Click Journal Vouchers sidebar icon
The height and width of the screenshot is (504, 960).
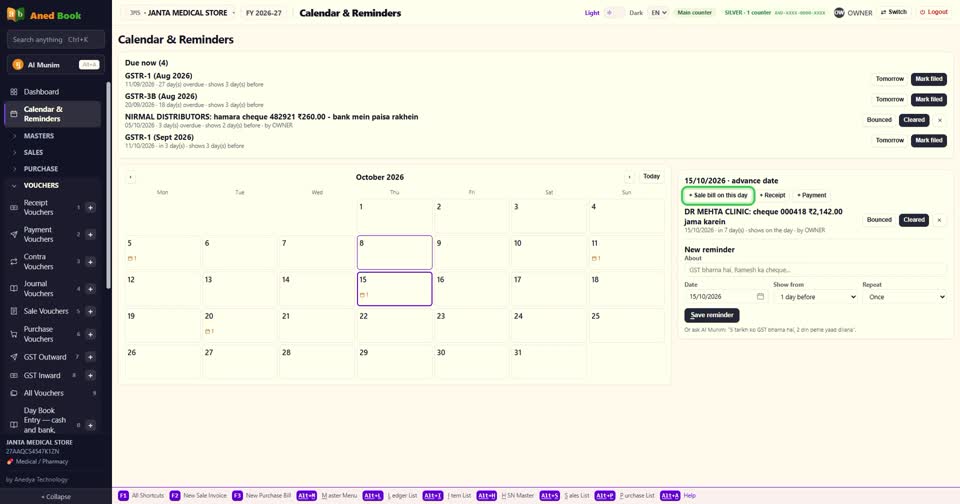tap(13, 288)
